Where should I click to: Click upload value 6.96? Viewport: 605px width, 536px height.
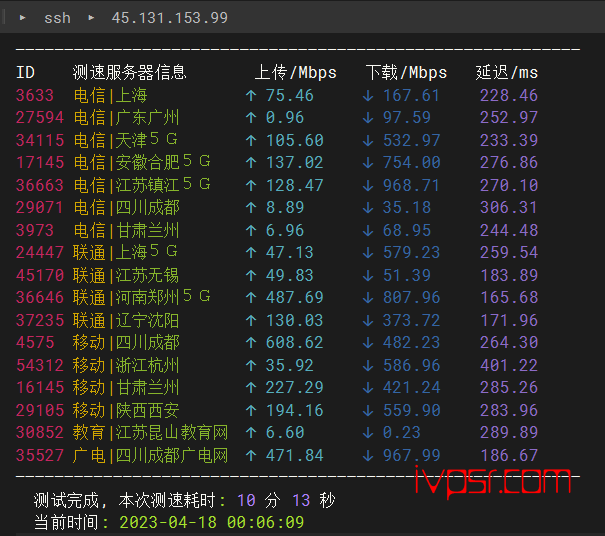point(285,230)
